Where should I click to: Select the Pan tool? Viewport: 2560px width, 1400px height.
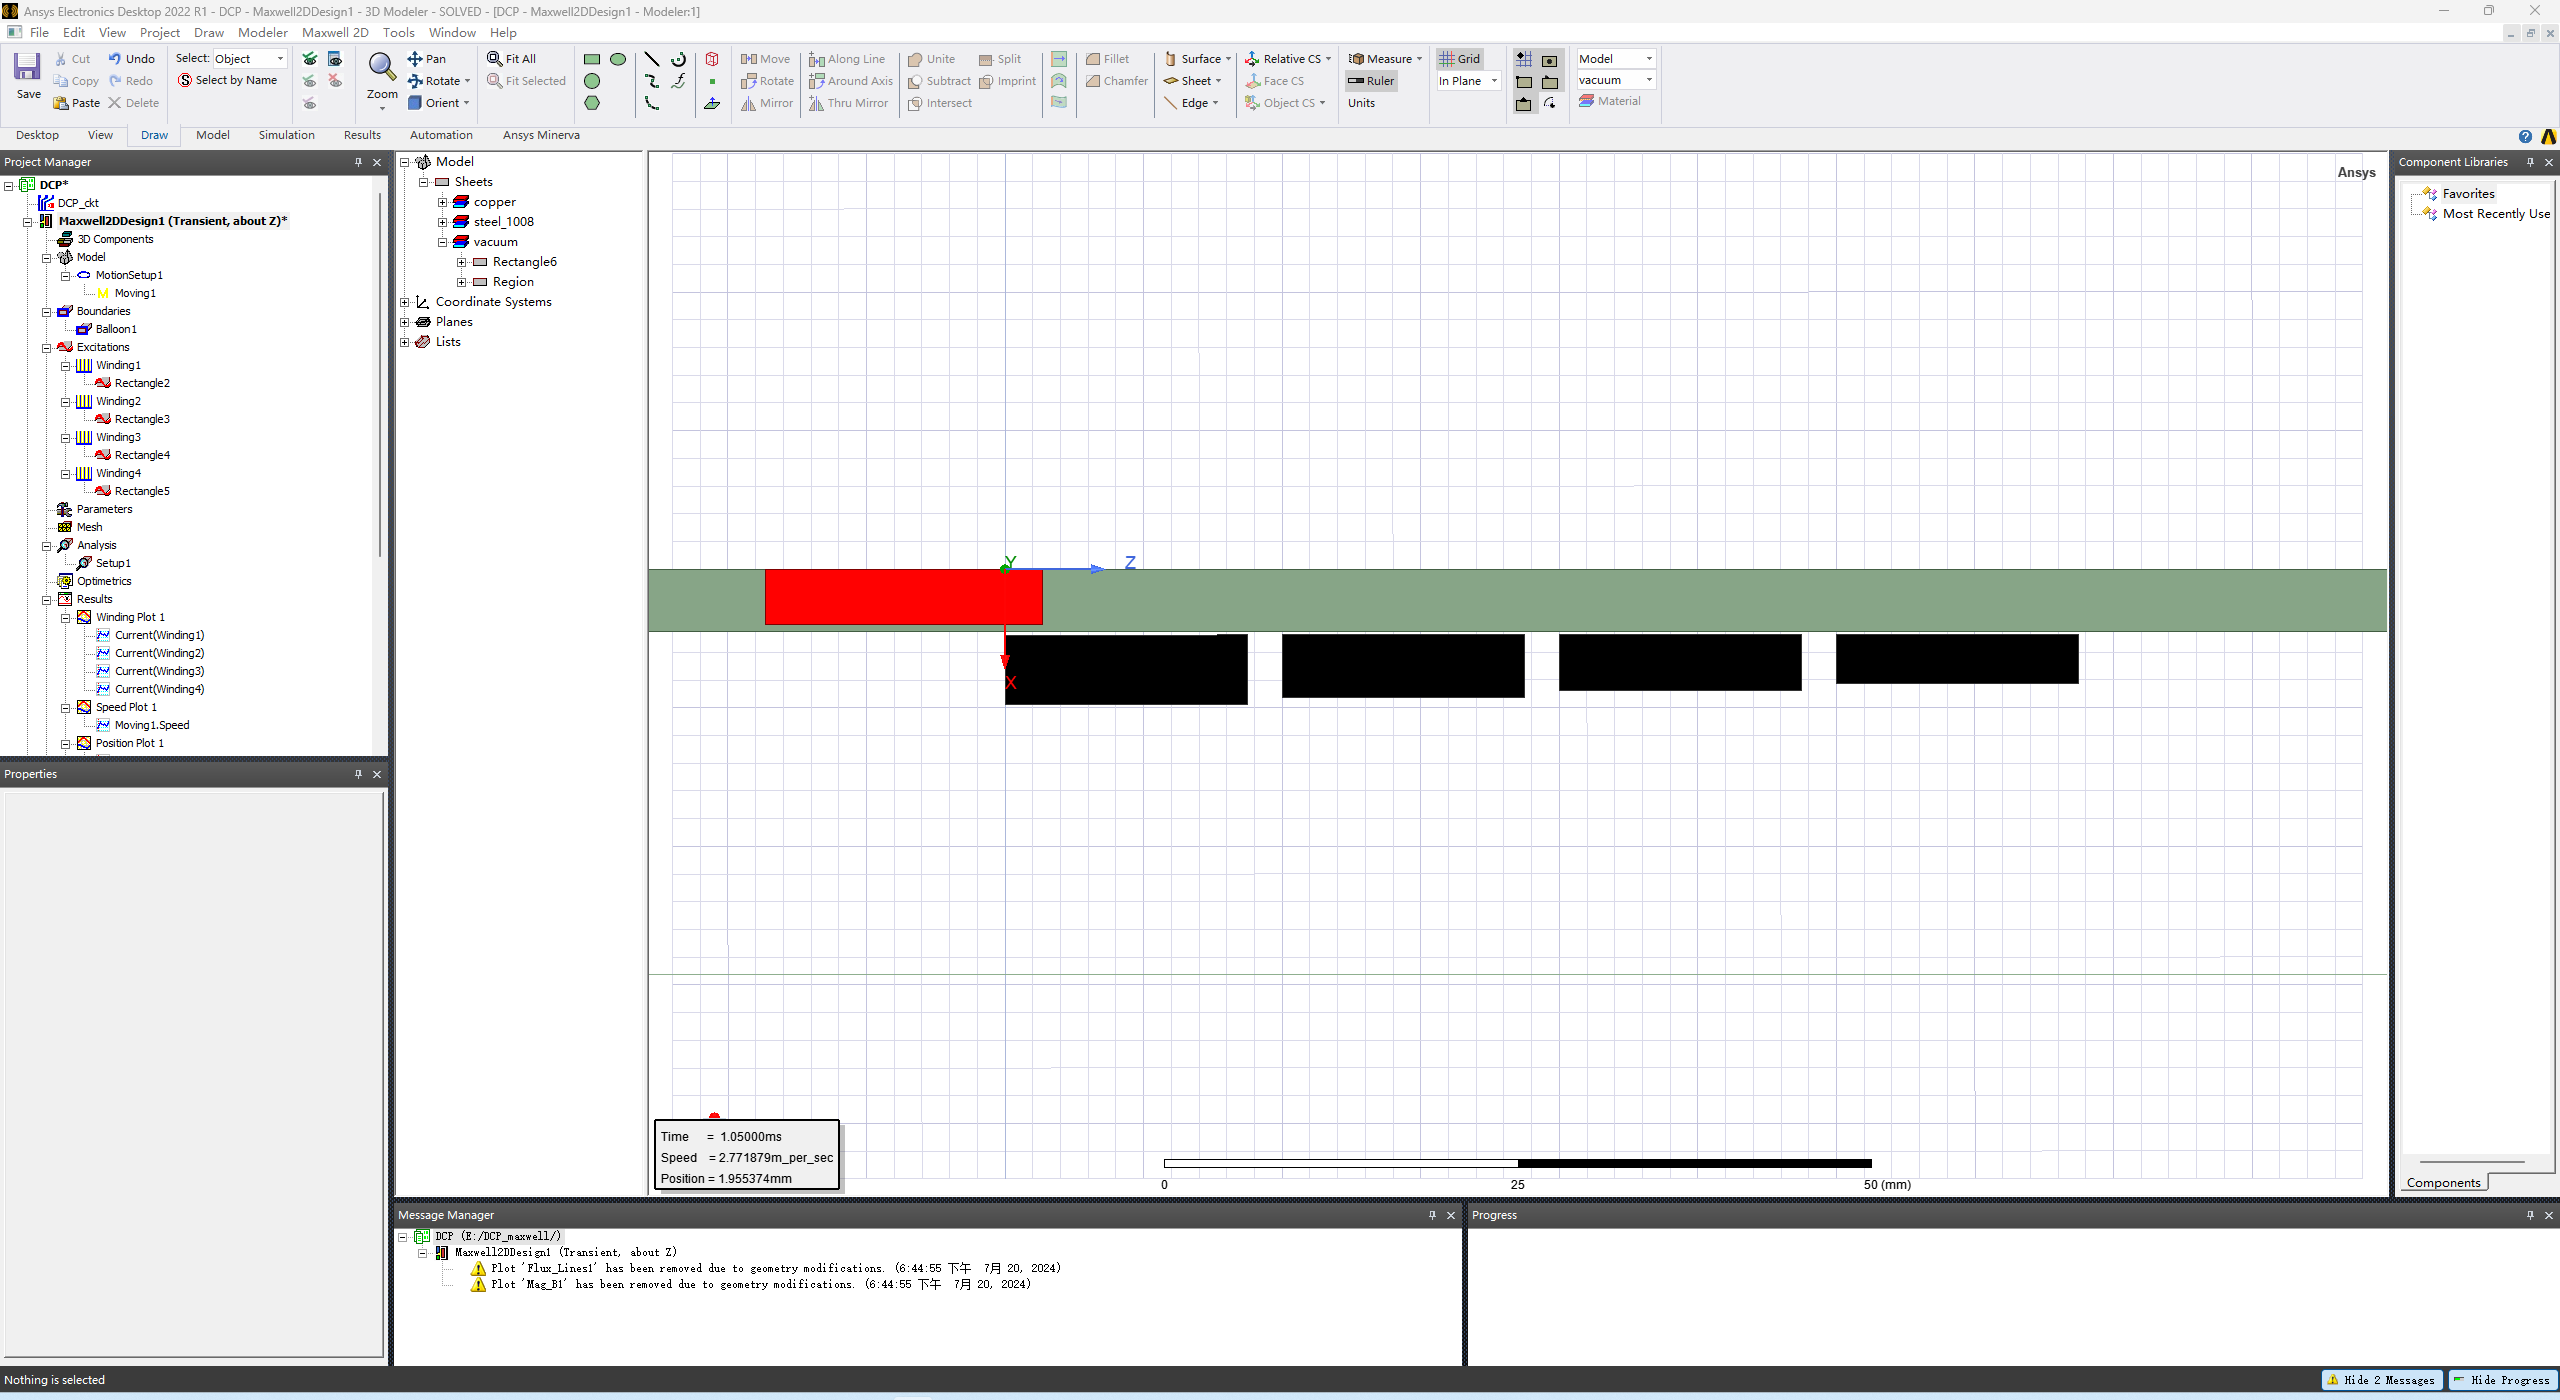[427, 59]
